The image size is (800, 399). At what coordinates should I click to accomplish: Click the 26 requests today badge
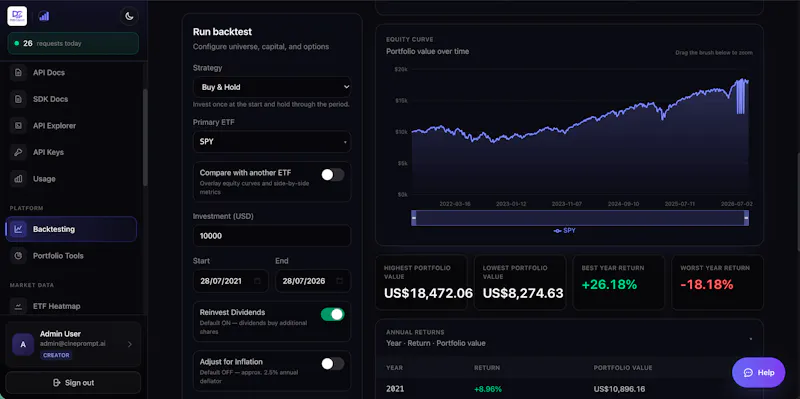tap(73, 43)
